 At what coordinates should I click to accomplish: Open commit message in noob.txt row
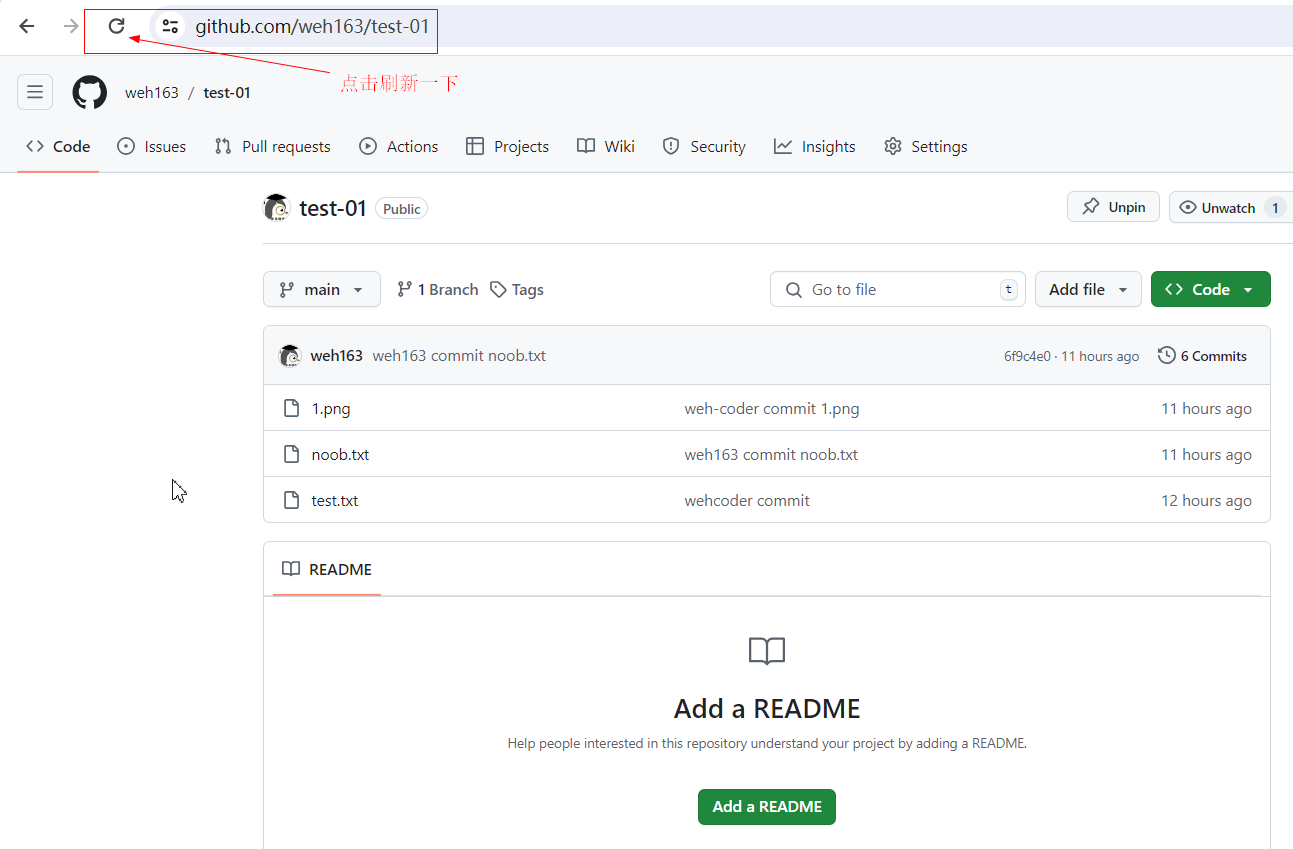771,454
